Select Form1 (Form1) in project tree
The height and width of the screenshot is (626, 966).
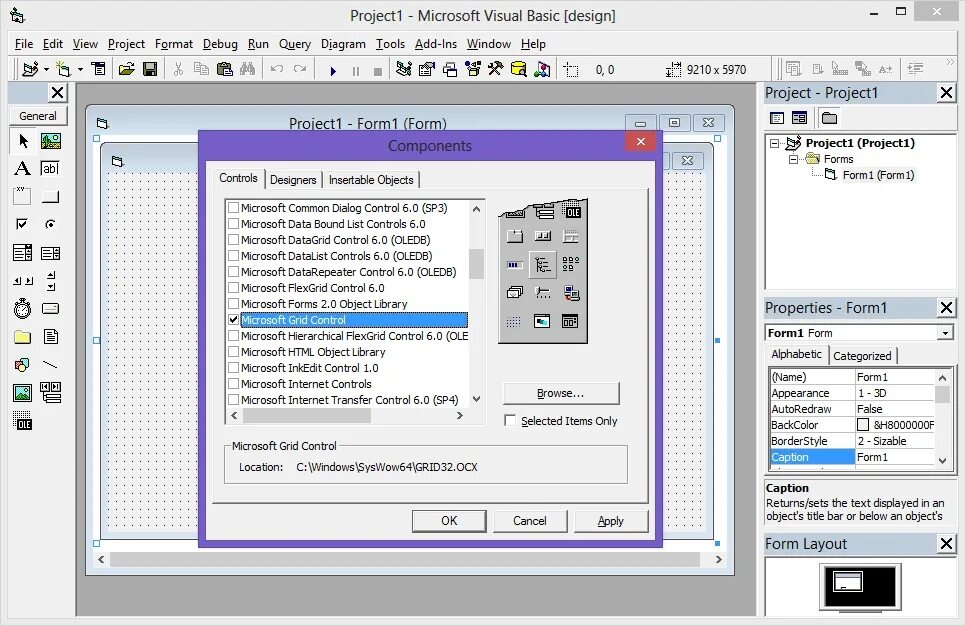pos(878,175)
